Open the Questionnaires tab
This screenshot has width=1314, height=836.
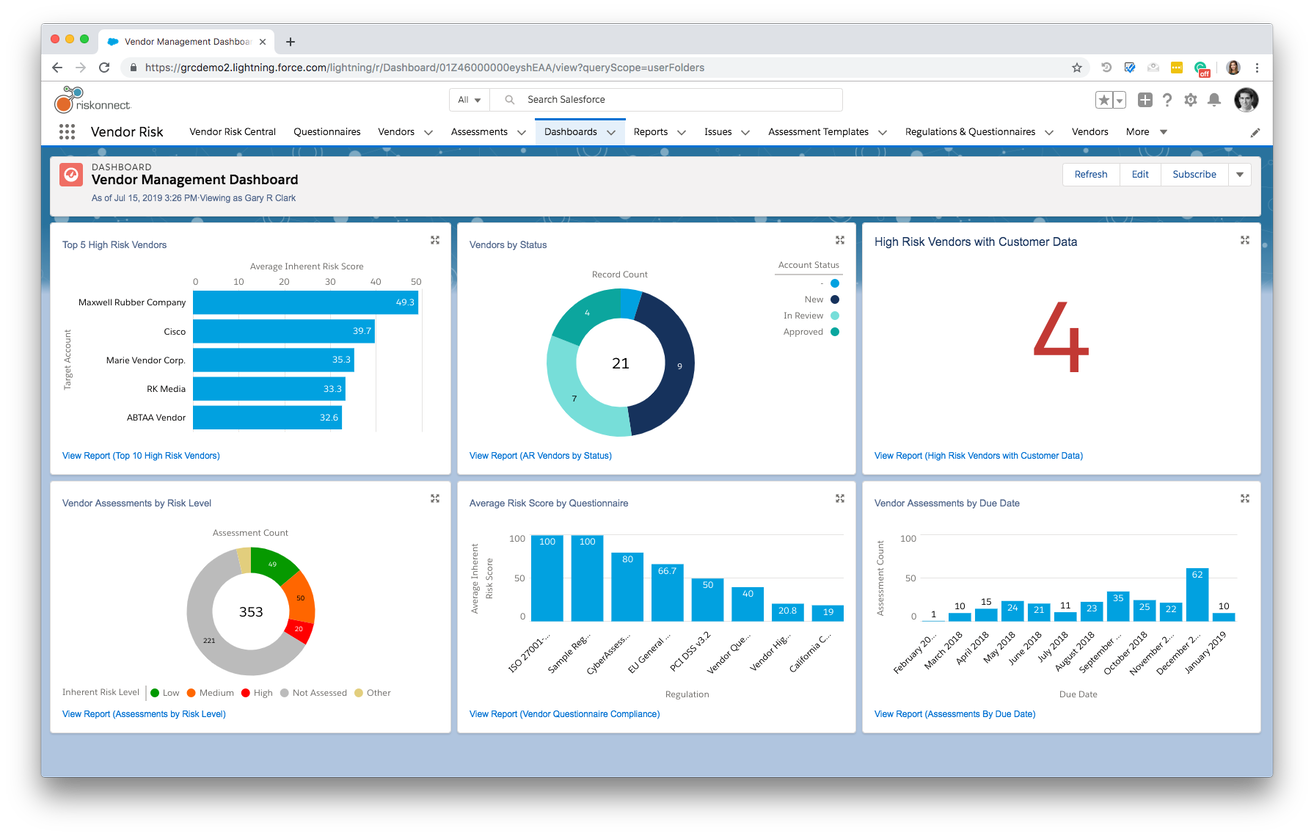(327, 132)
